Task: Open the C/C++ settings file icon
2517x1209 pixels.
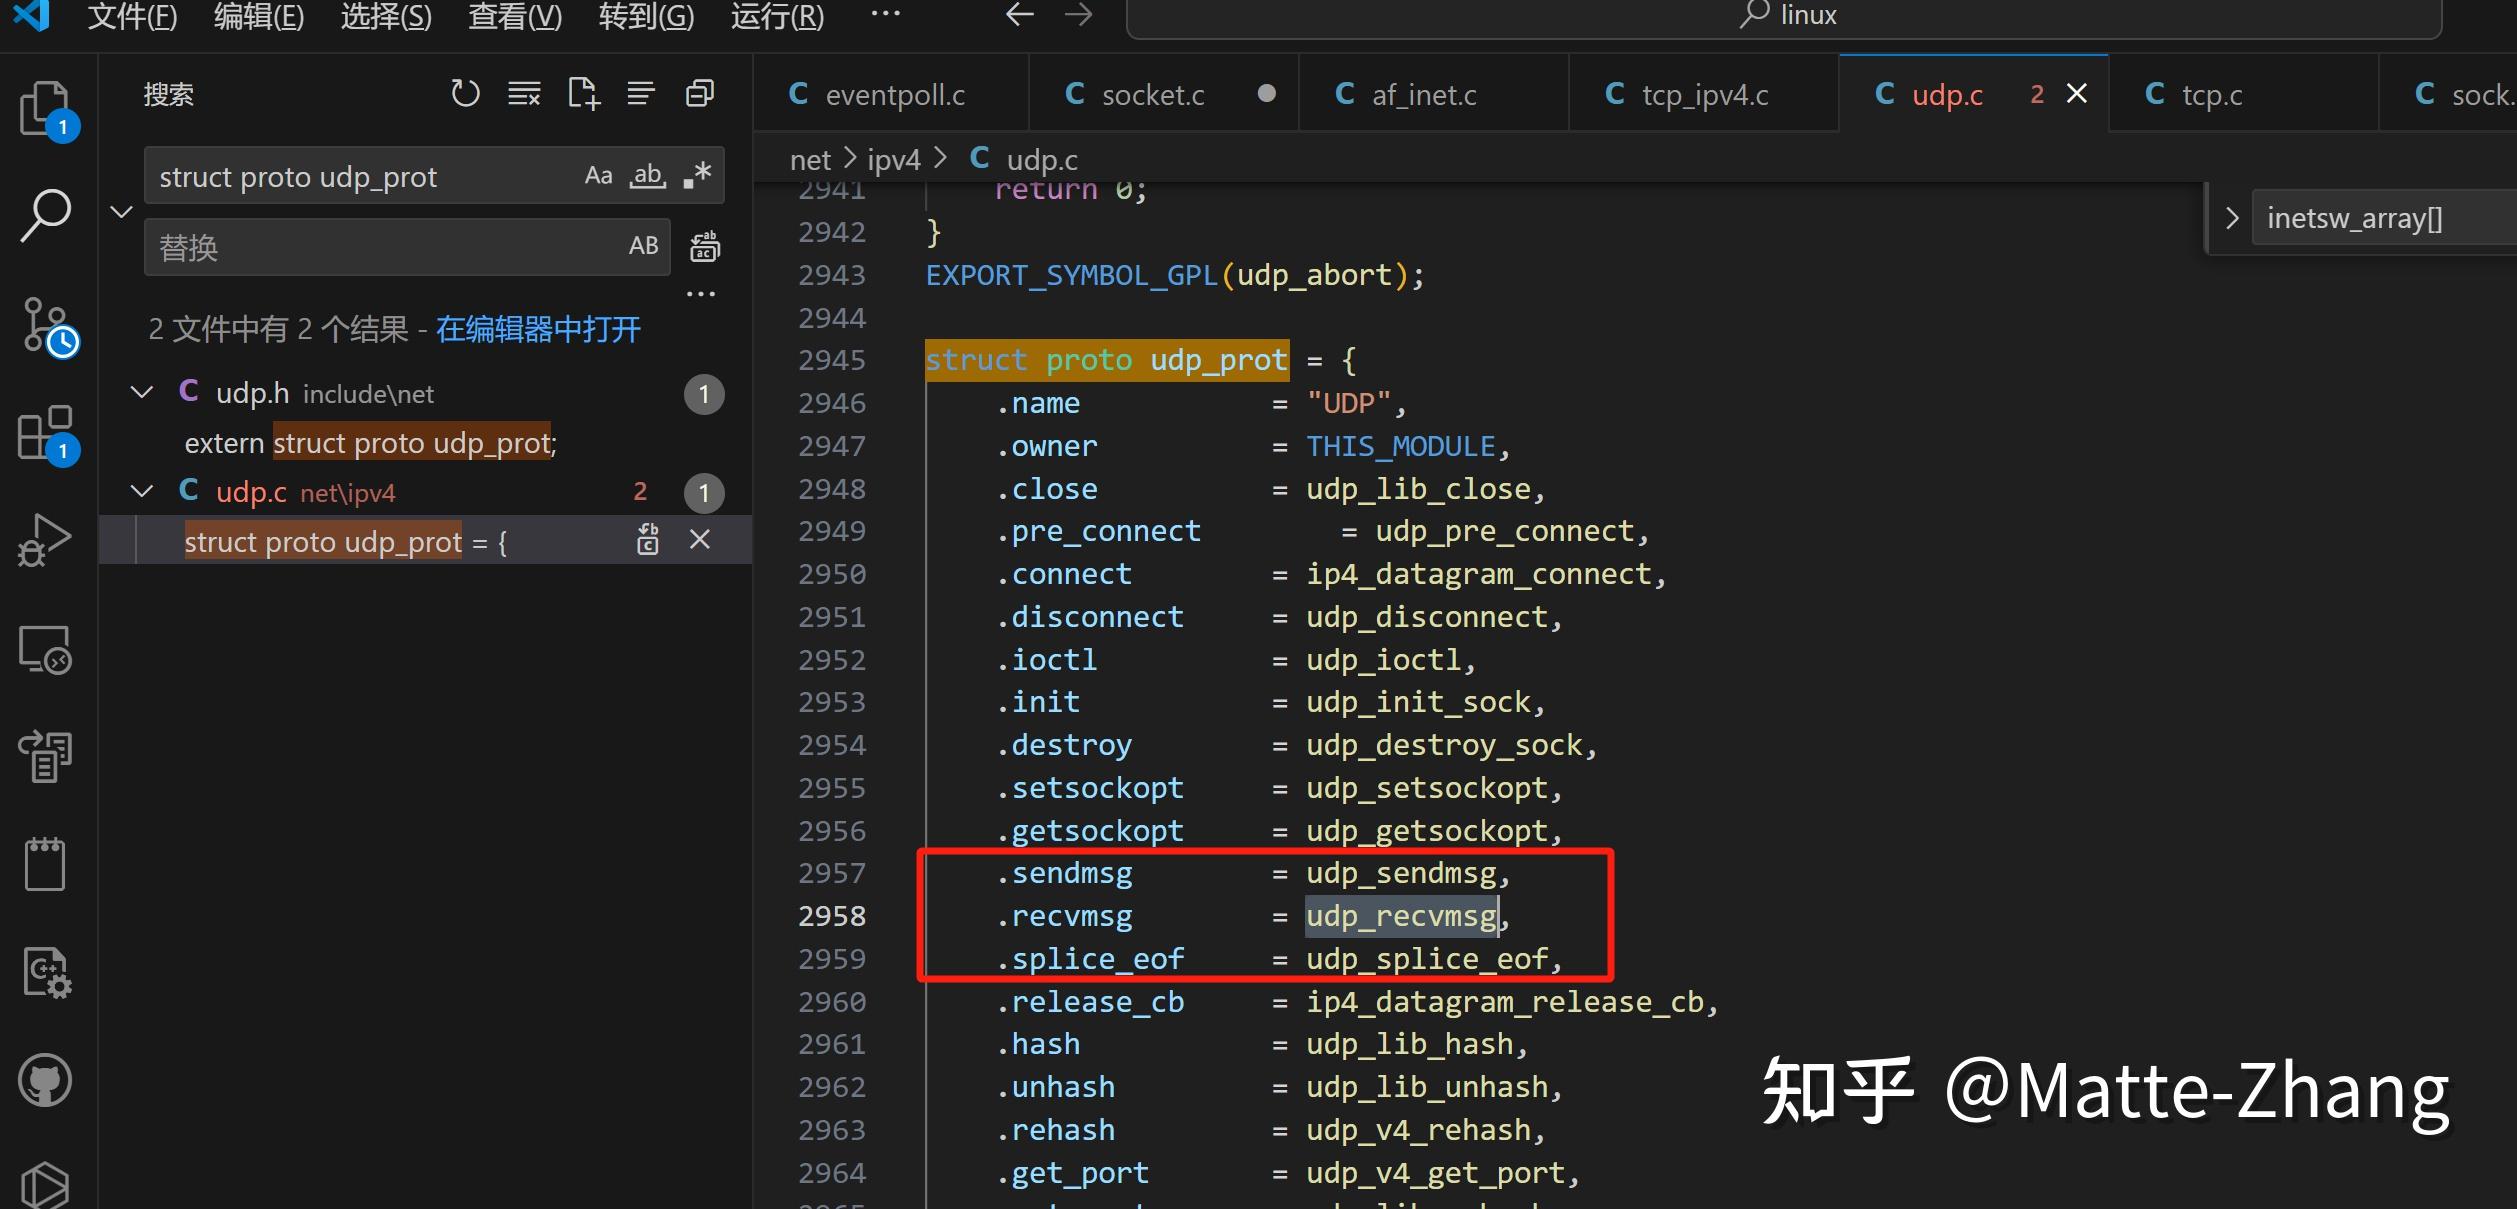Action: pyautogui.click(x=46, y=972)
